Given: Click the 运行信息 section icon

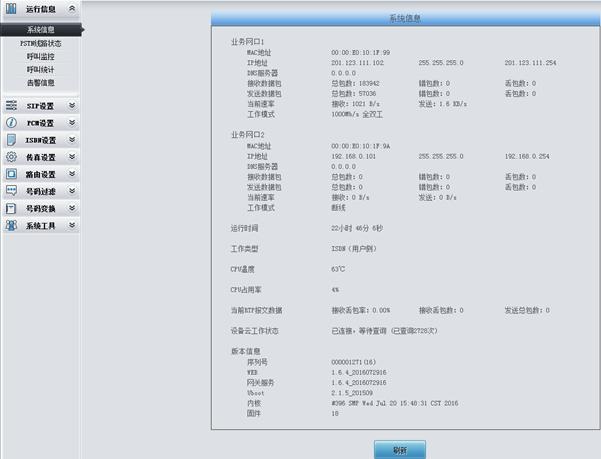Looking at the screenshot, I should tap(11, 8).
